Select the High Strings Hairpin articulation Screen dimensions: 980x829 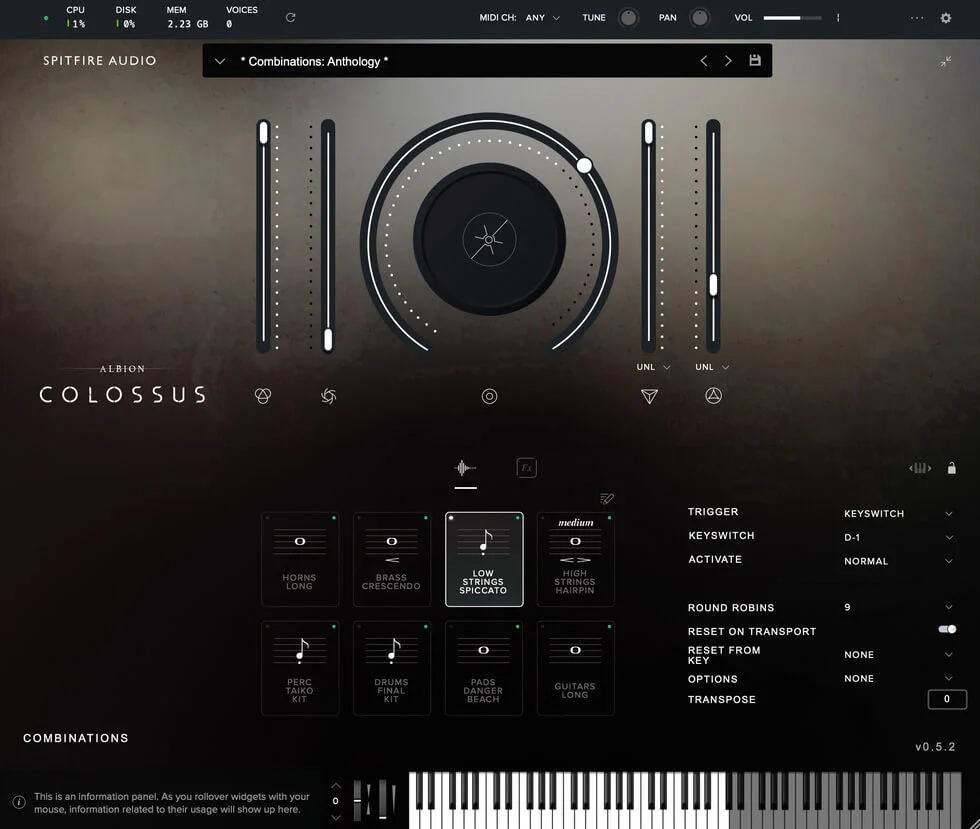click(576, 560)
